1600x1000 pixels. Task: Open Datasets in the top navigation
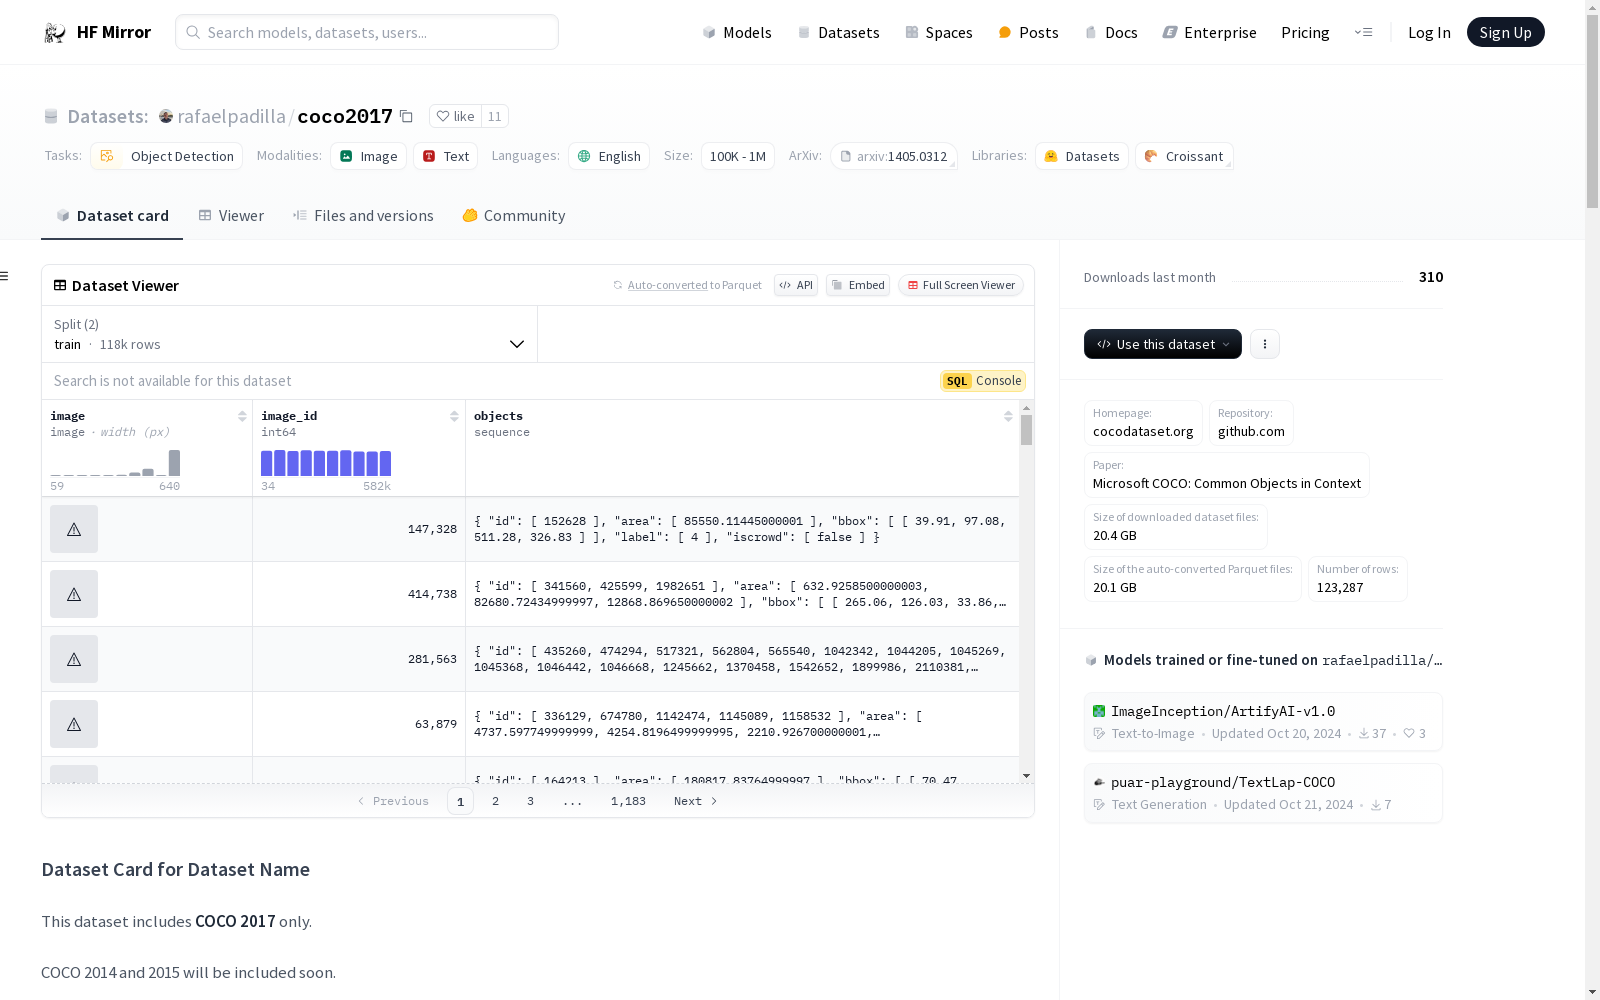point(838,33)
